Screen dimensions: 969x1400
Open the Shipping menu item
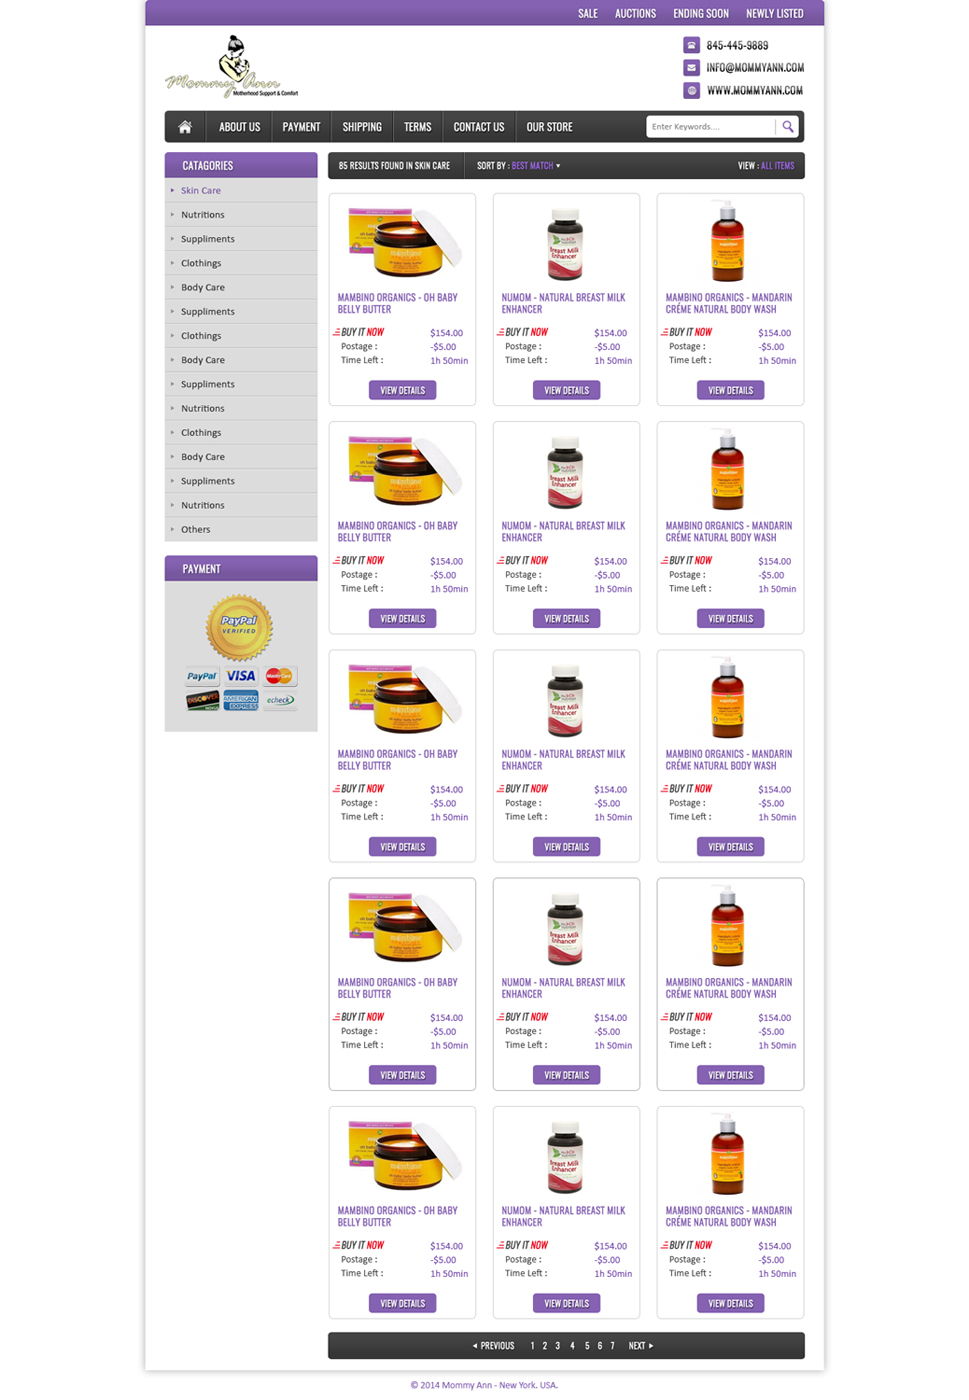(362, 127)
